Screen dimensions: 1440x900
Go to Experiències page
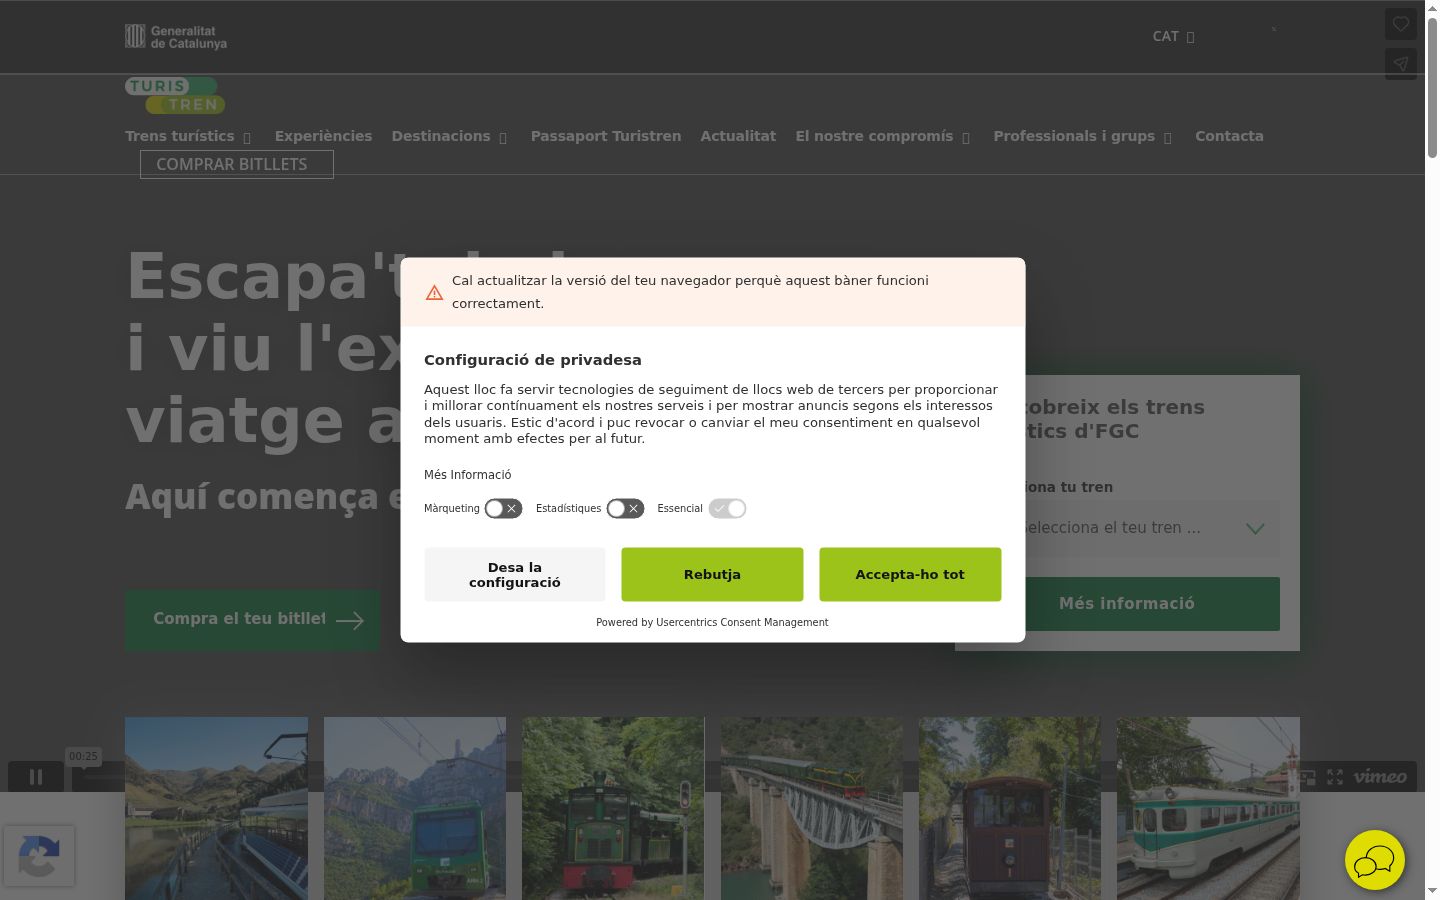pyautogui.click(x=323, y=136)
